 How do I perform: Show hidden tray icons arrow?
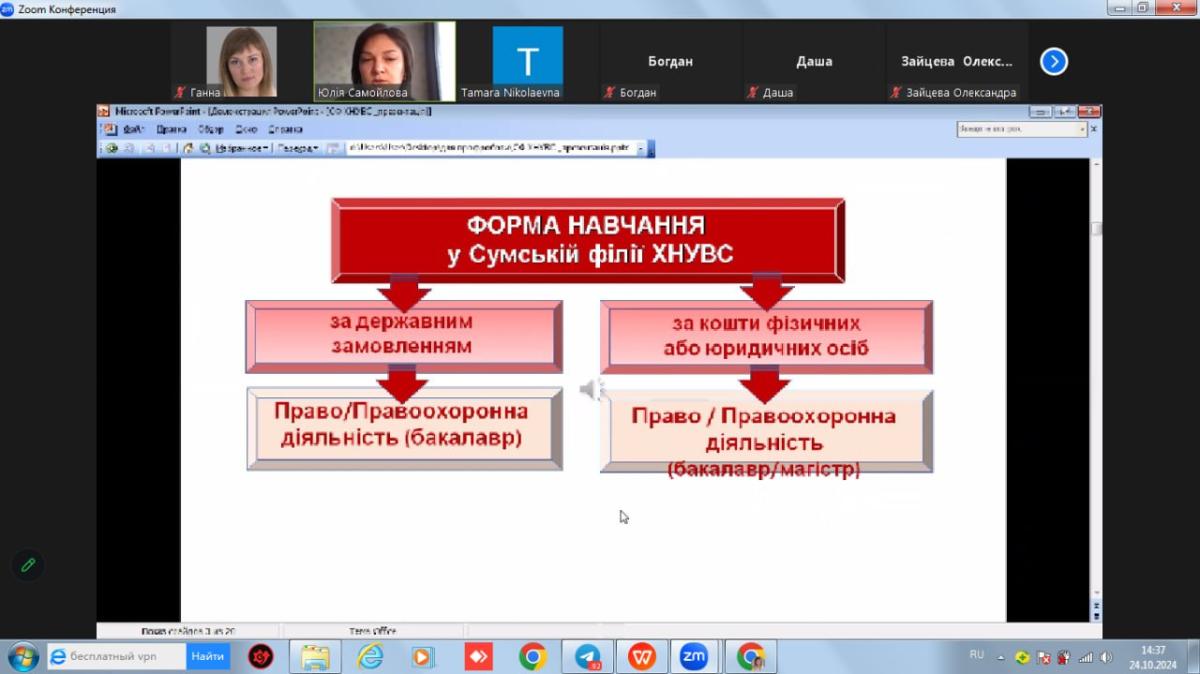tap(1001, 657)
